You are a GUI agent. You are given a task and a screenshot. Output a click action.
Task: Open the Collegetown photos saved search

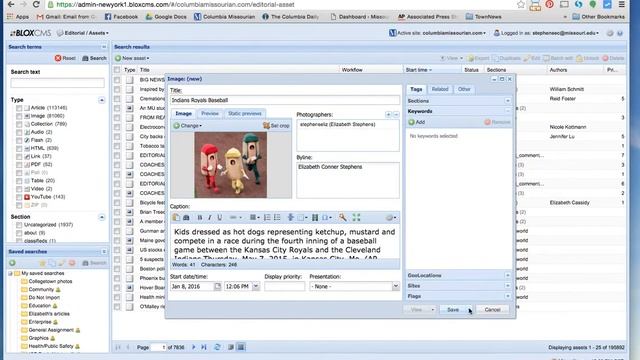pyautogui.click(x=50, y=282)
